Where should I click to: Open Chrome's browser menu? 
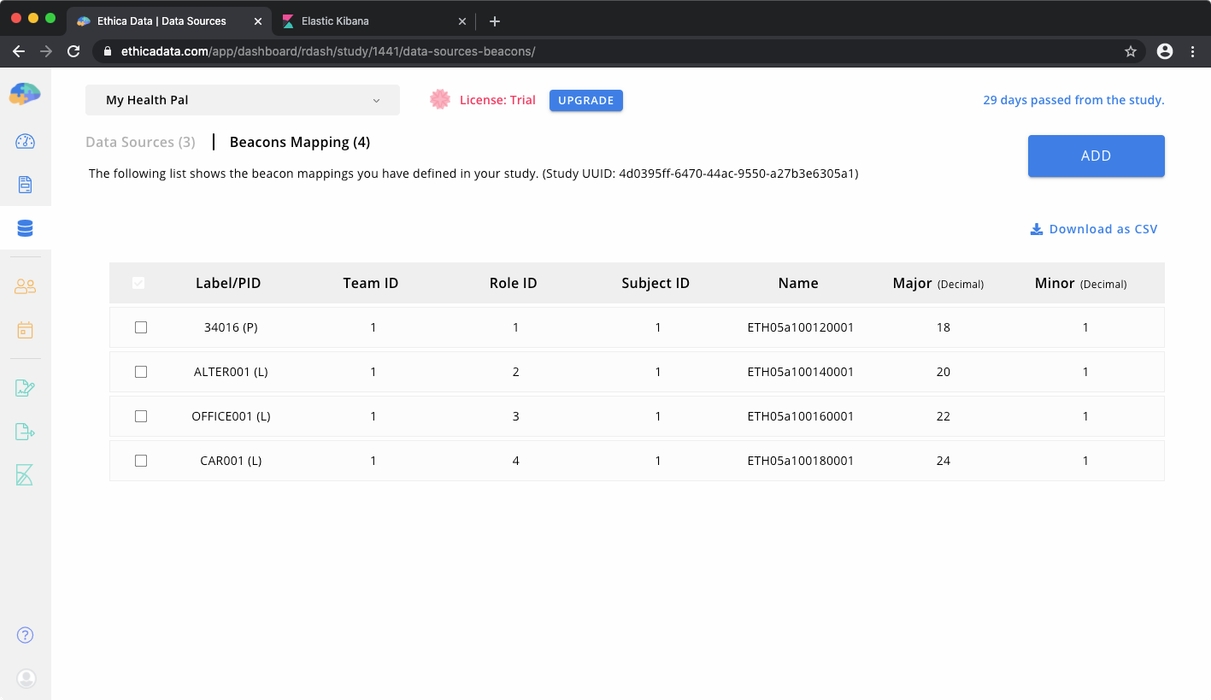[1192, 49]
